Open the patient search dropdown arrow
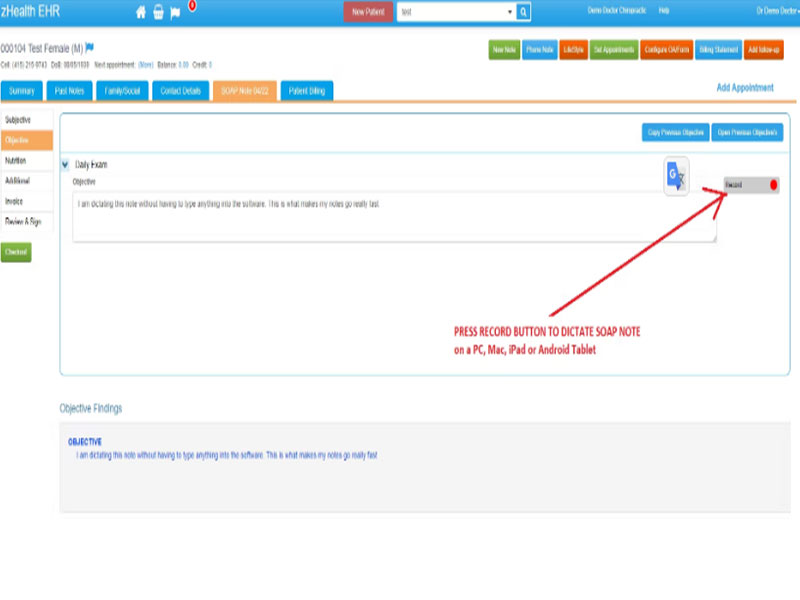This screenshot has width=800, height=600. [510, 12]
